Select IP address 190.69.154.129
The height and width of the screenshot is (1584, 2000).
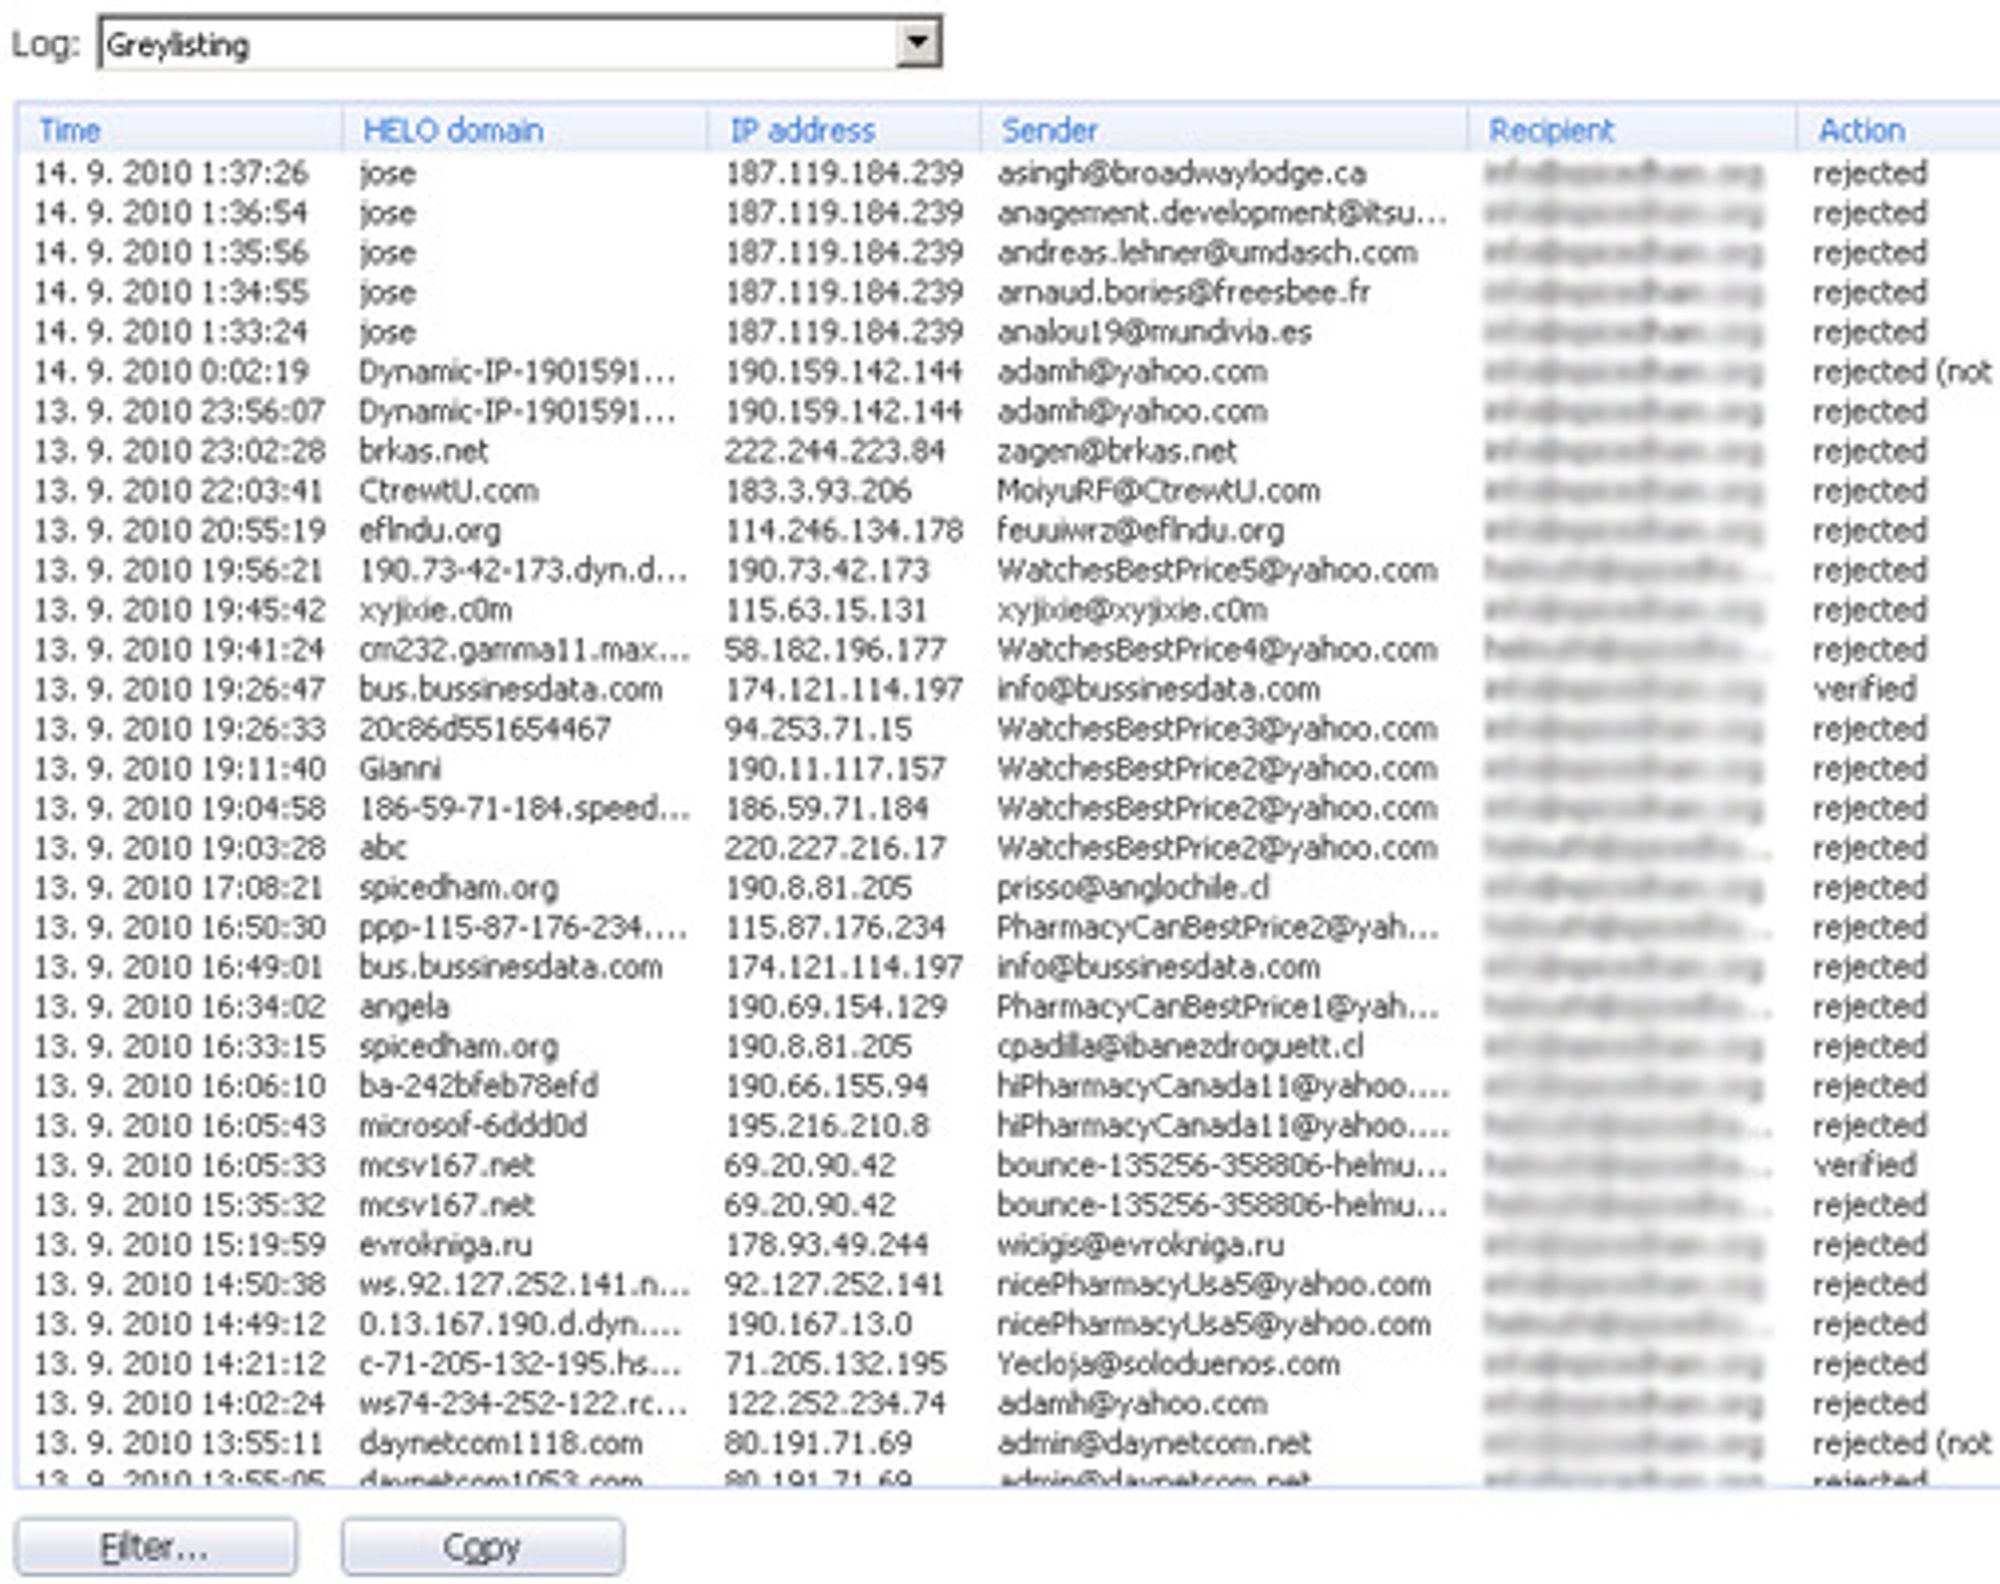[835, 1006]
